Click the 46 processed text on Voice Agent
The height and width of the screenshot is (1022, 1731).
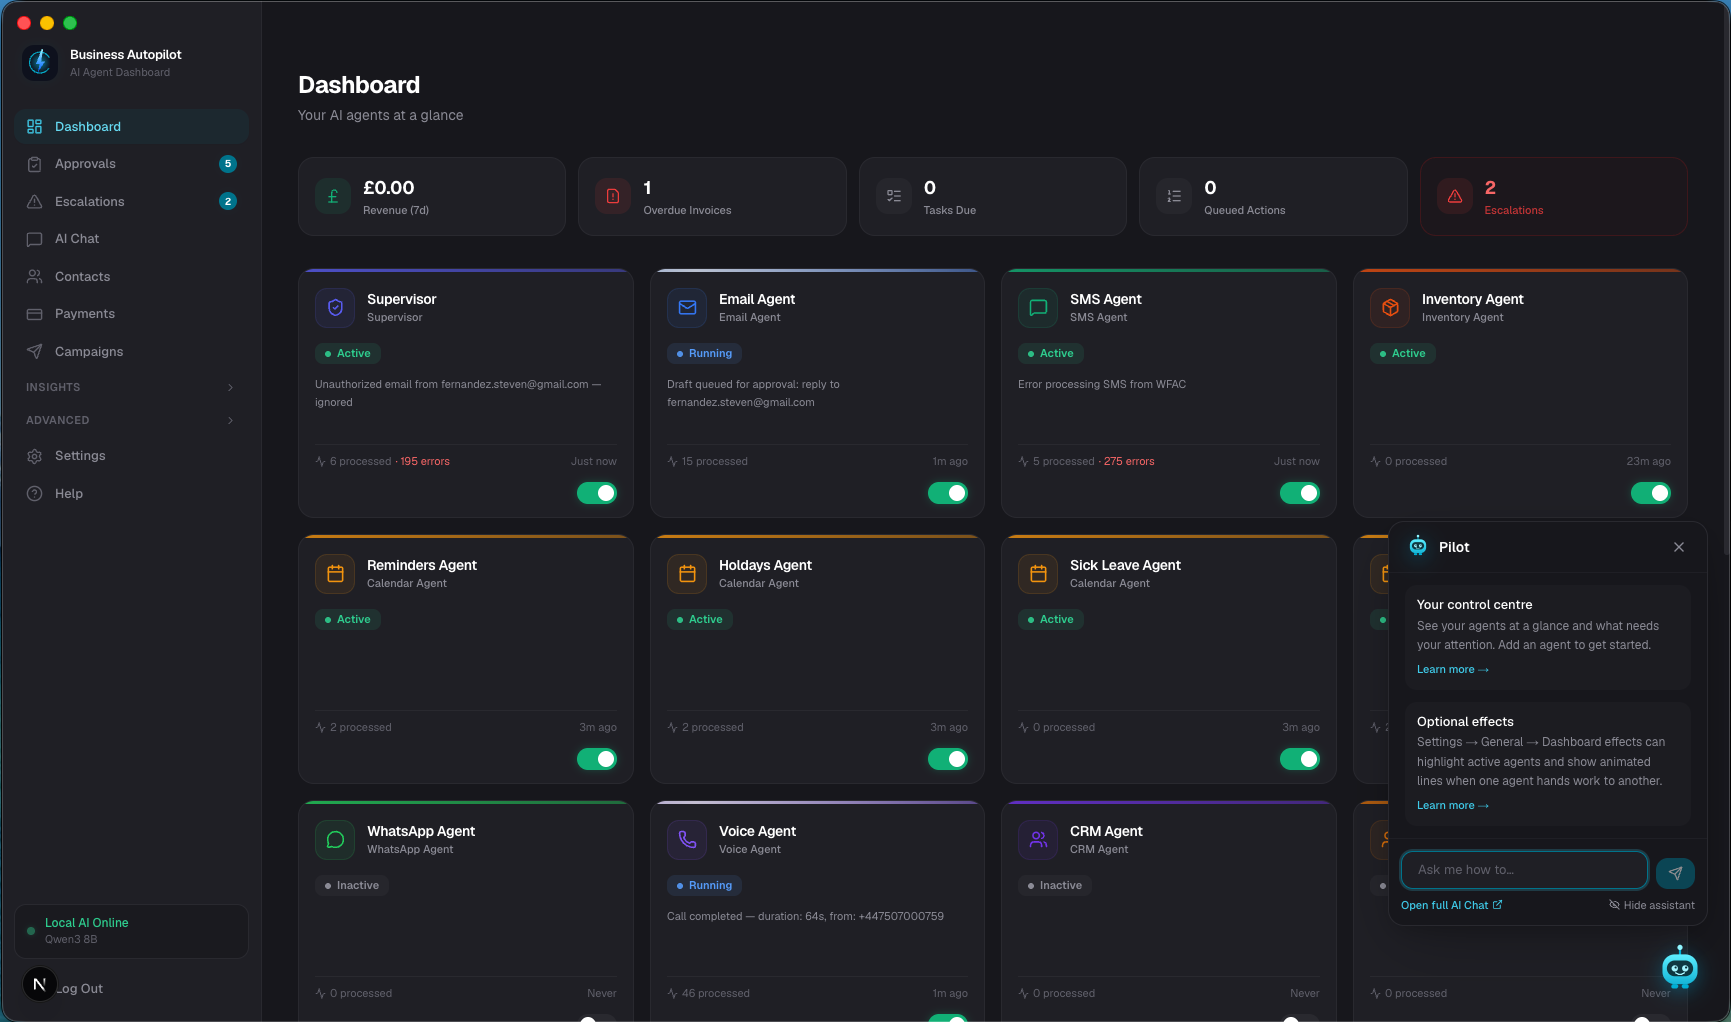point(716,994)
